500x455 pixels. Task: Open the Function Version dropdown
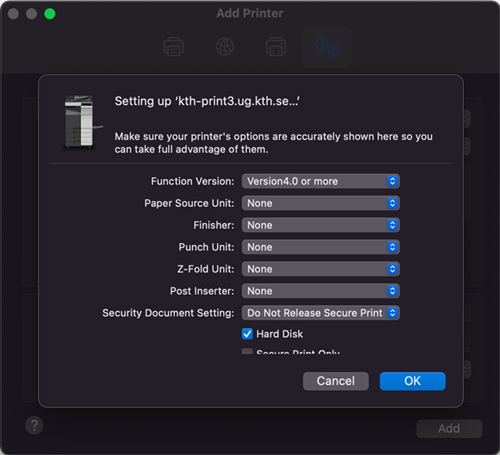click(321, 181)
